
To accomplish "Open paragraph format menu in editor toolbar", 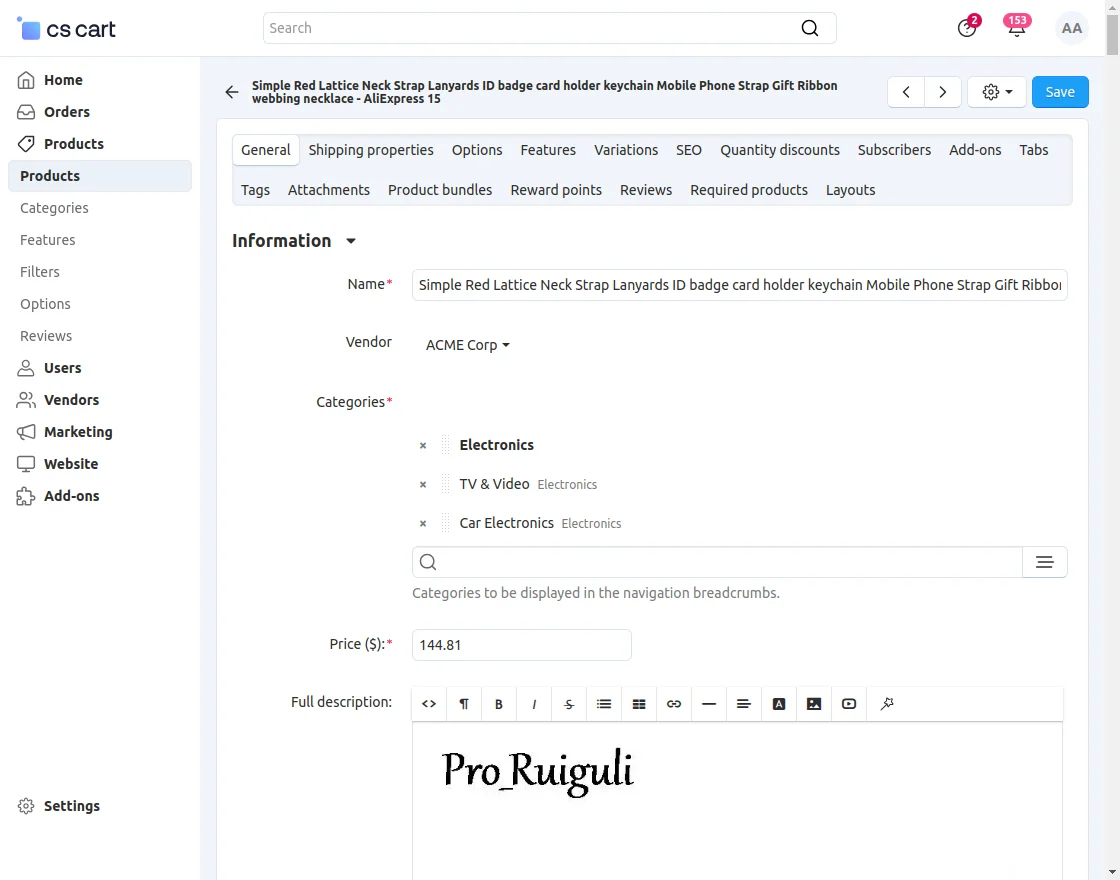I will pos(464,704).
